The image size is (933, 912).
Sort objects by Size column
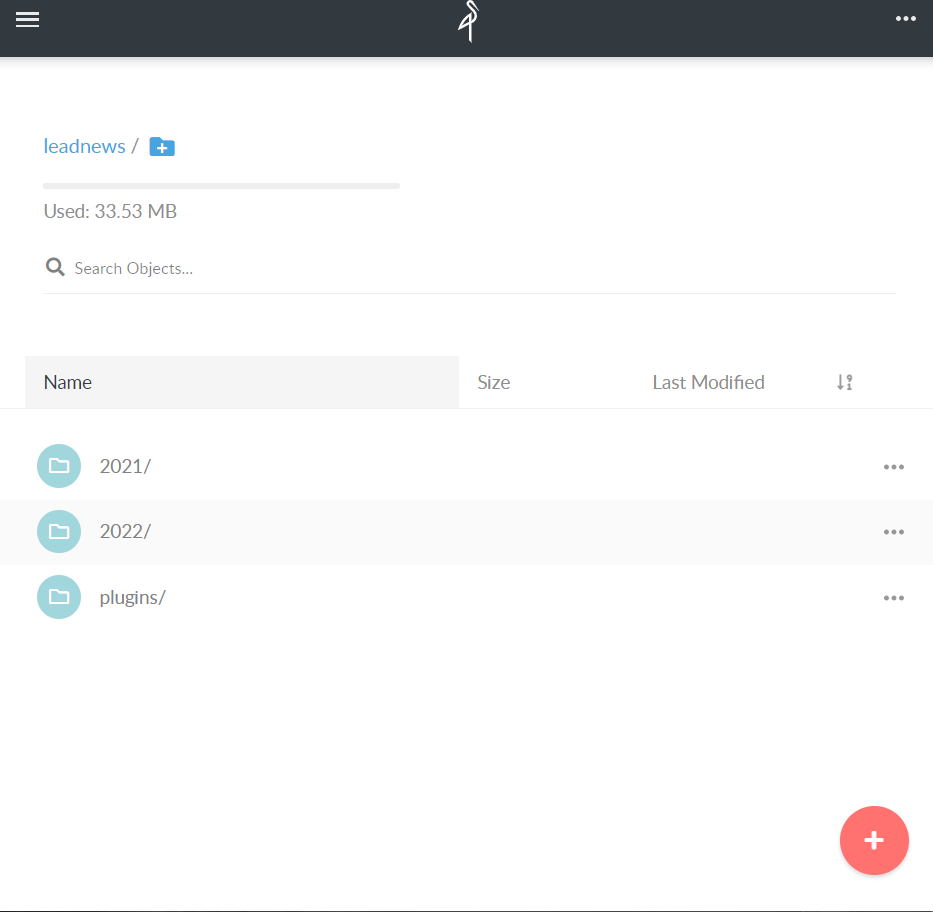tap(493, 383)
